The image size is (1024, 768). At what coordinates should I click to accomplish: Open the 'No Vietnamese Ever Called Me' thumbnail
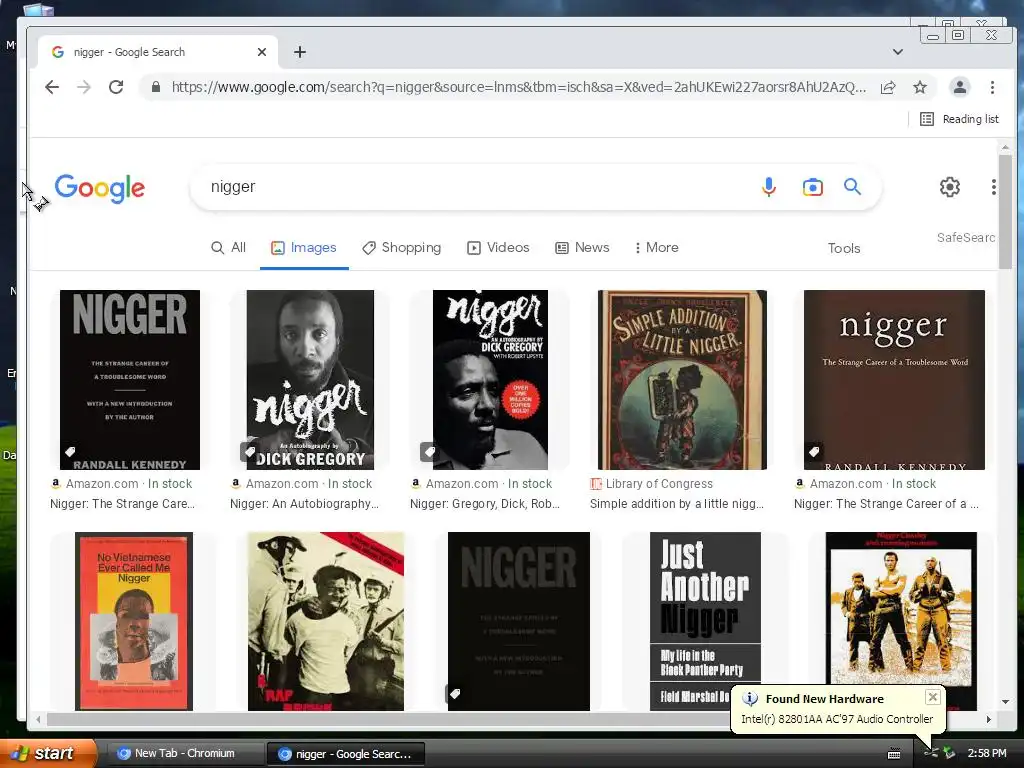(x=134, y=621)
